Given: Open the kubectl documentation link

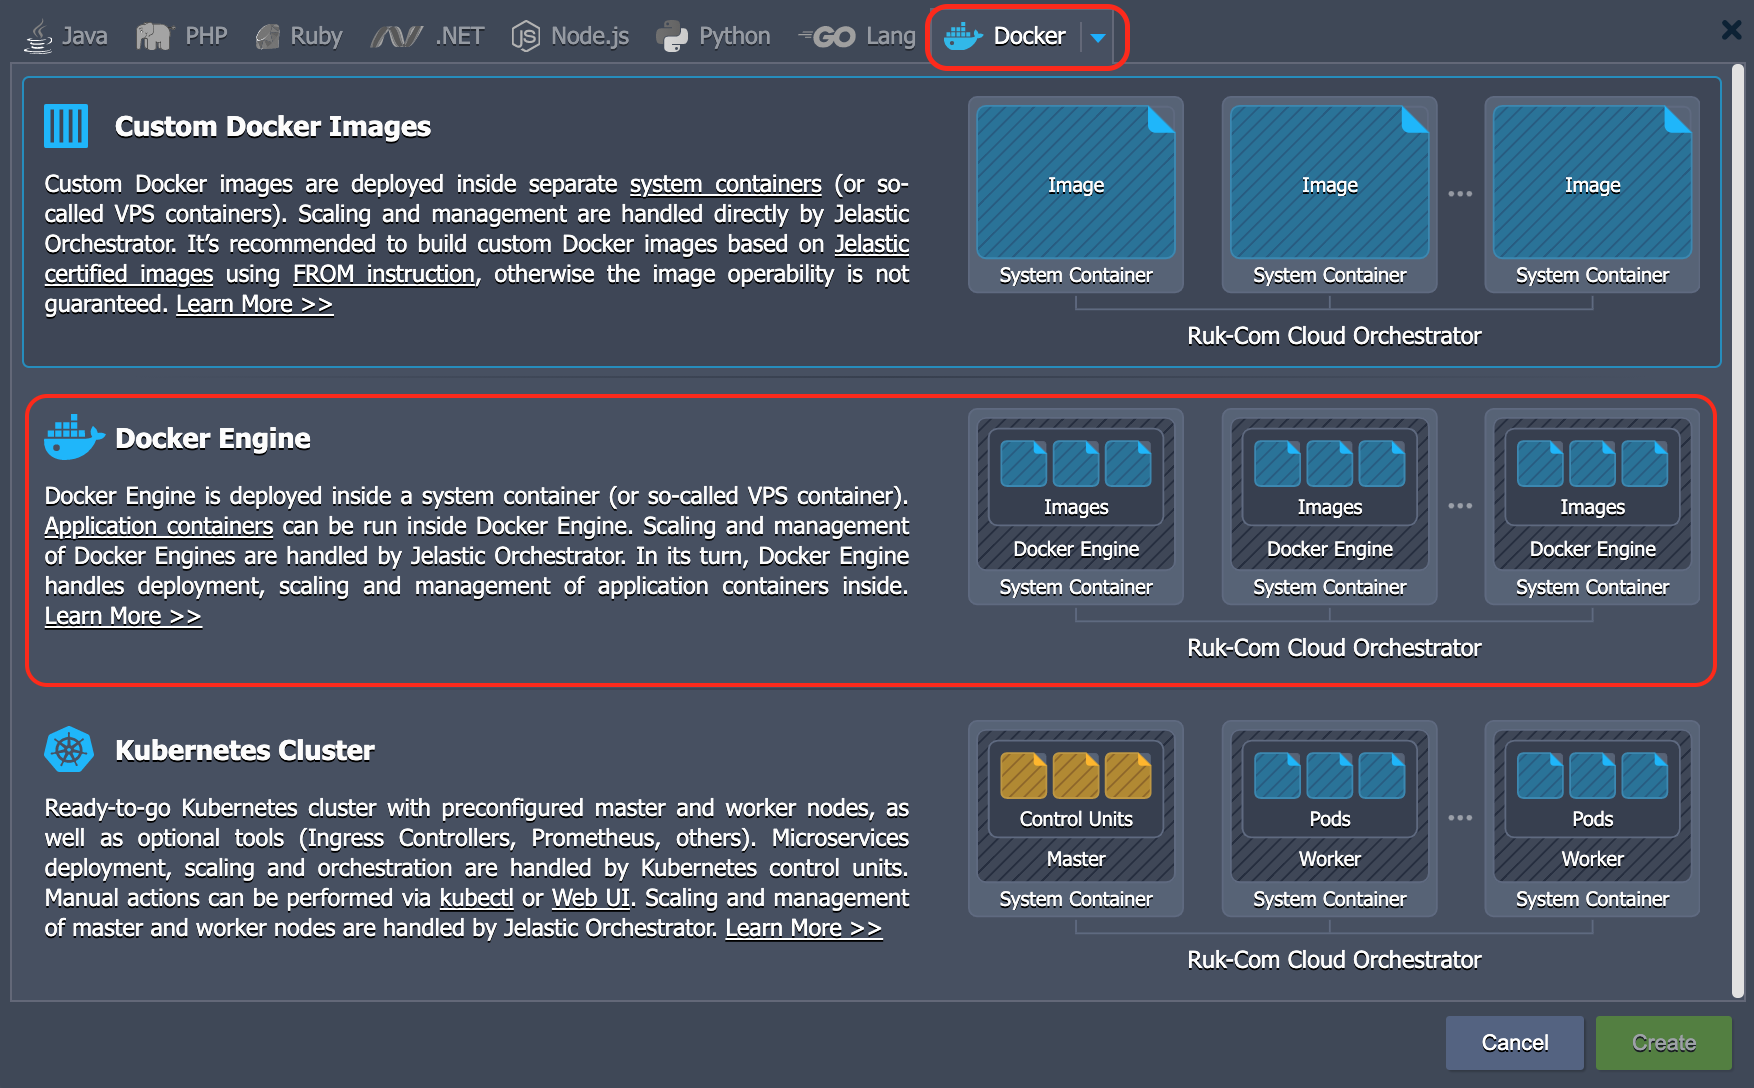Looking at the screenshot, I should pos(476,898).
